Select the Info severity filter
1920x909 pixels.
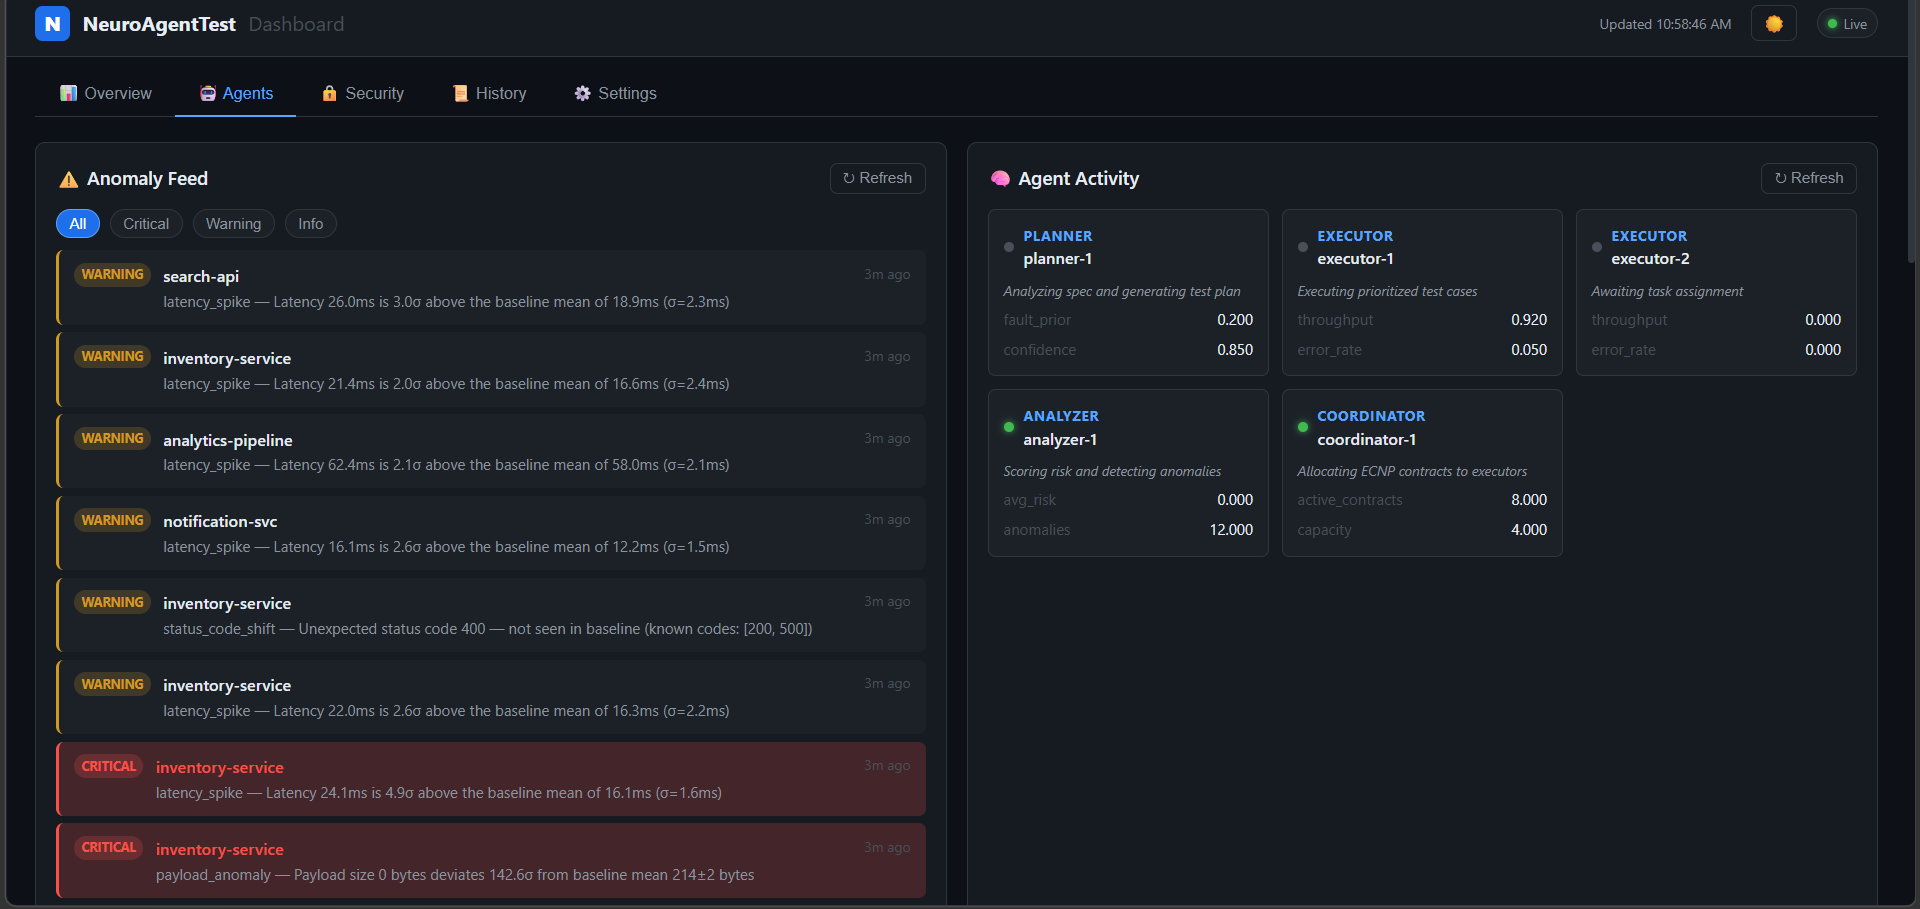click(310, 223)
